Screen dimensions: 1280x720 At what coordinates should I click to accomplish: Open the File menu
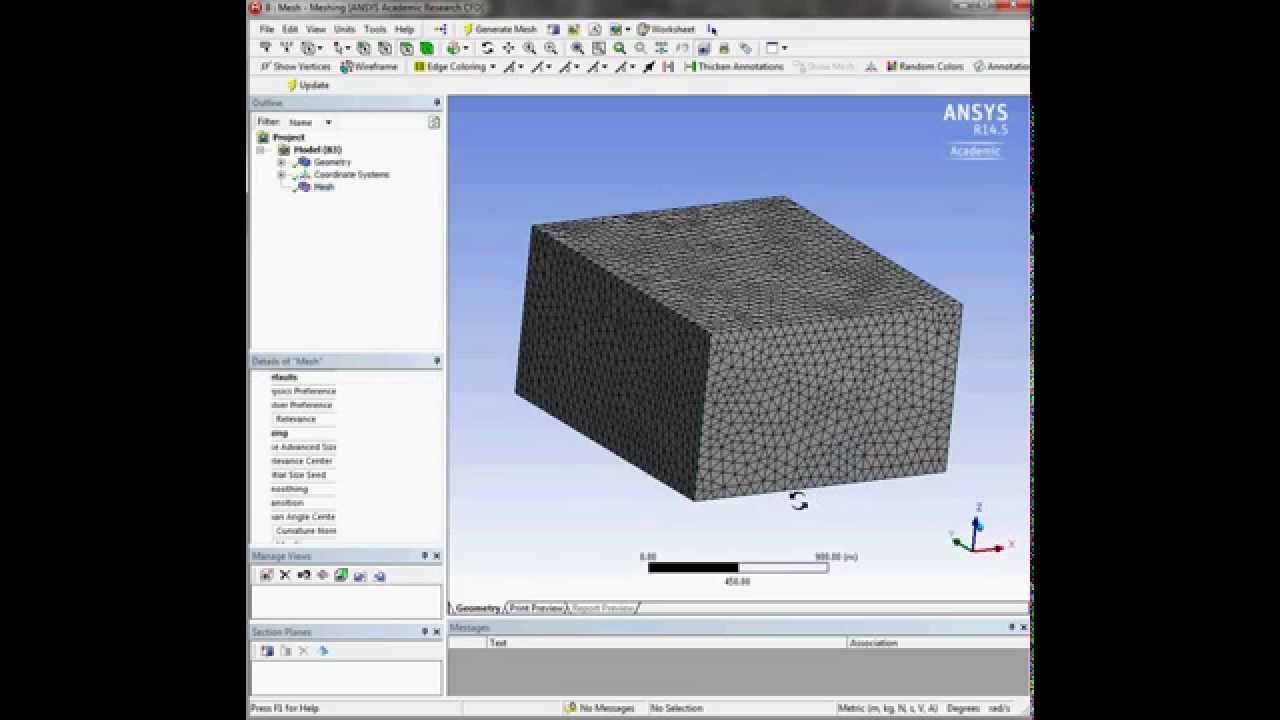pyautogui.click(x=267, y=29)
